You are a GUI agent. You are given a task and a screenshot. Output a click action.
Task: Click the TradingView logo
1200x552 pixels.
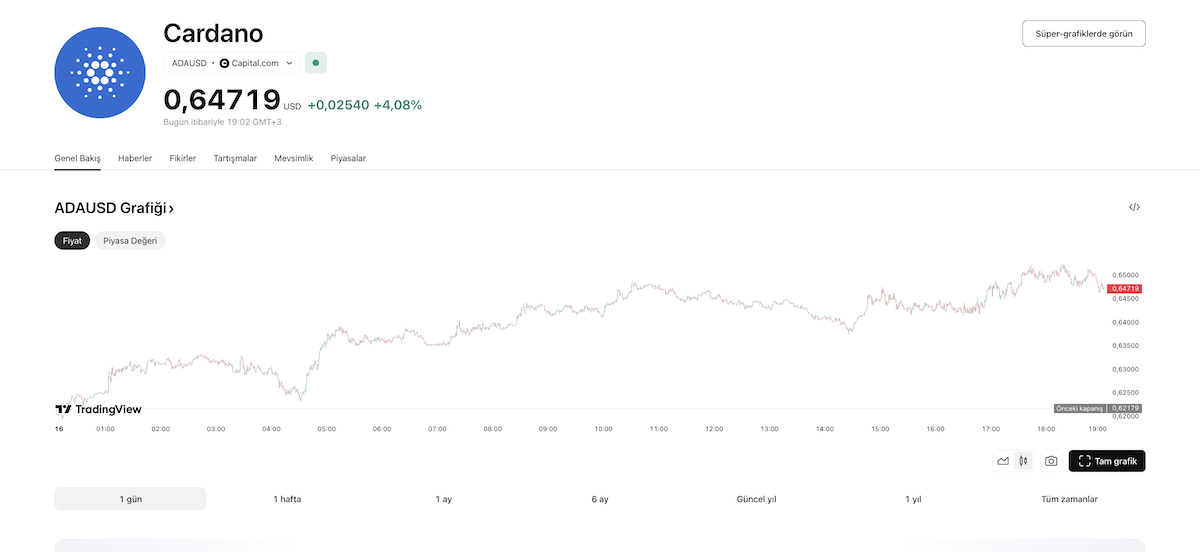[x=98, y=409]
